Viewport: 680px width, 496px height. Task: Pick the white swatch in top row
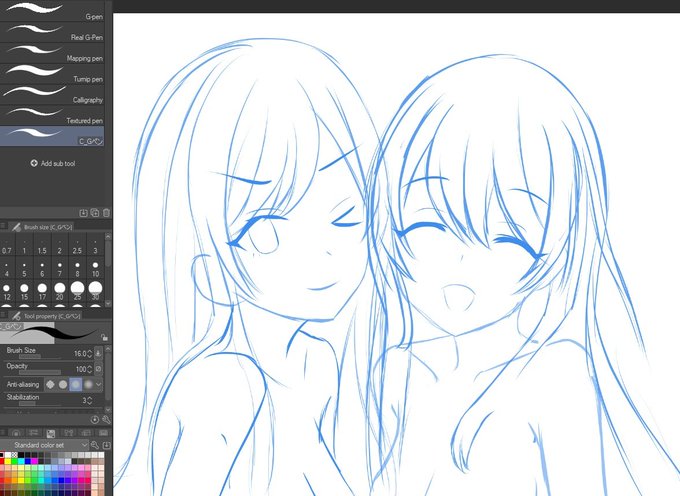click(x=8, y=455)
